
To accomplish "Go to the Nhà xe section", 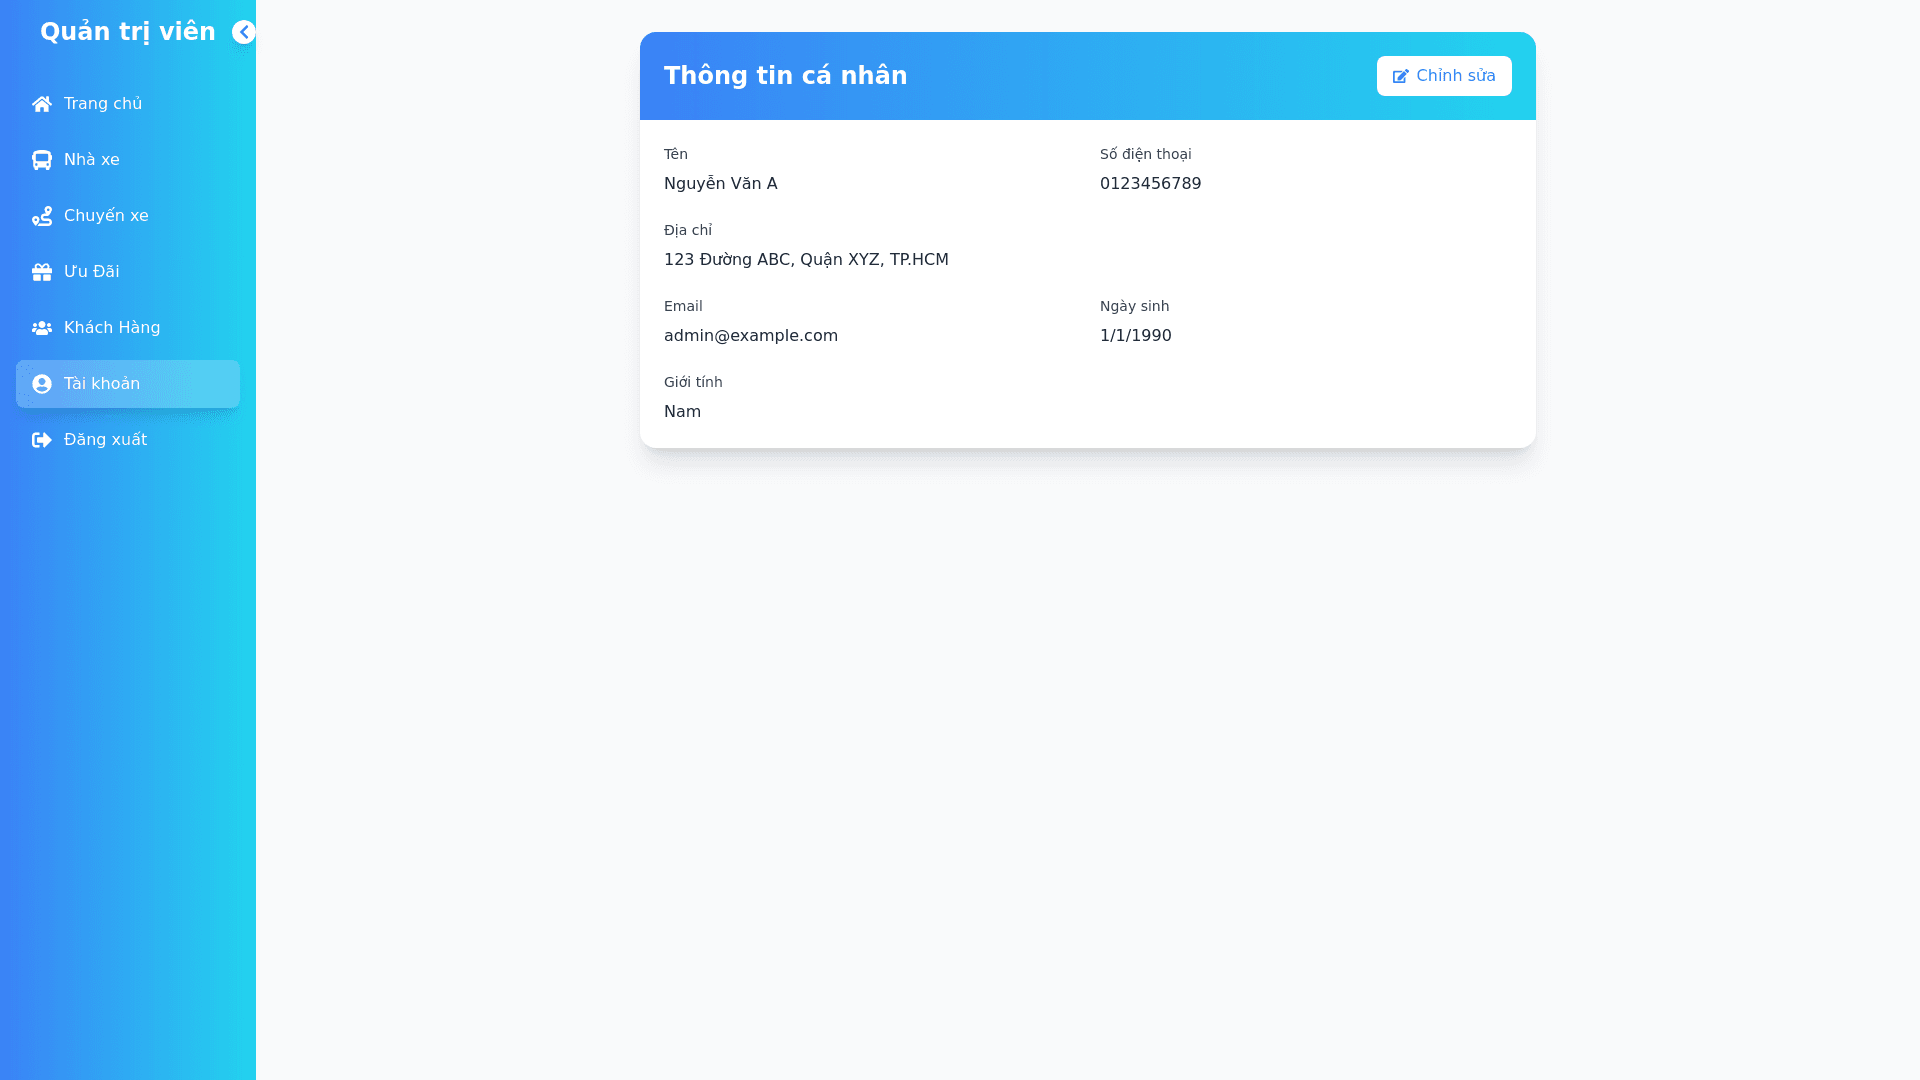I will pos(92,160).
